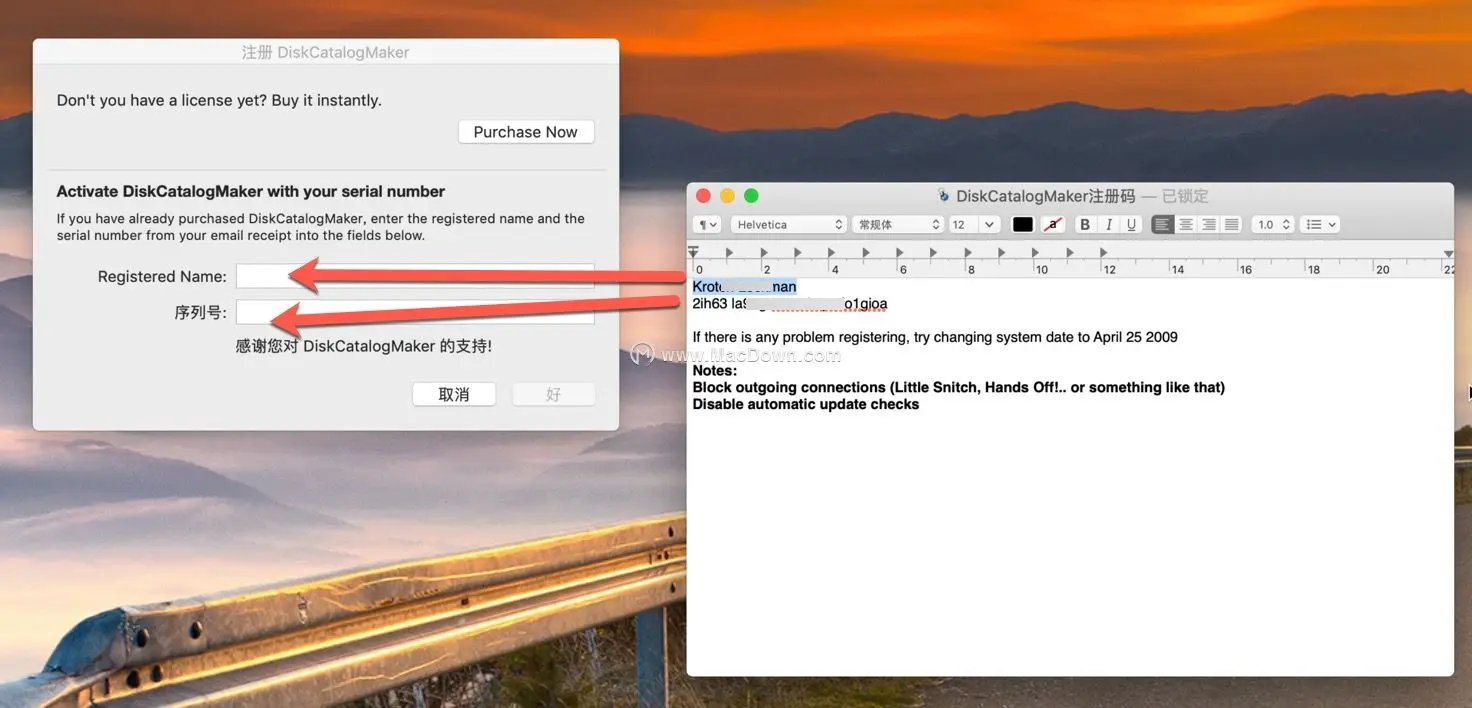The height and width of the screenshot is (708, 1472).
Task: Click 'Activate DiskCatalogMaker with your serial number' heading
Action: coord(251,191)
